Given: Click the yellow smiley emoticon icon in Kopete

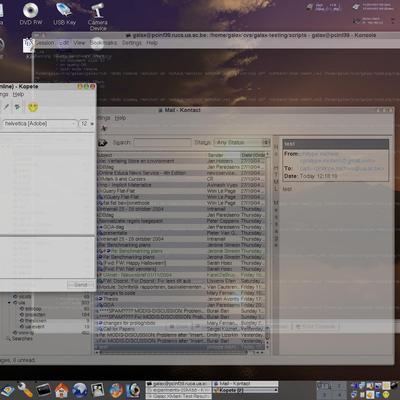Looking at the screenshot, I should tap(33, 107).
